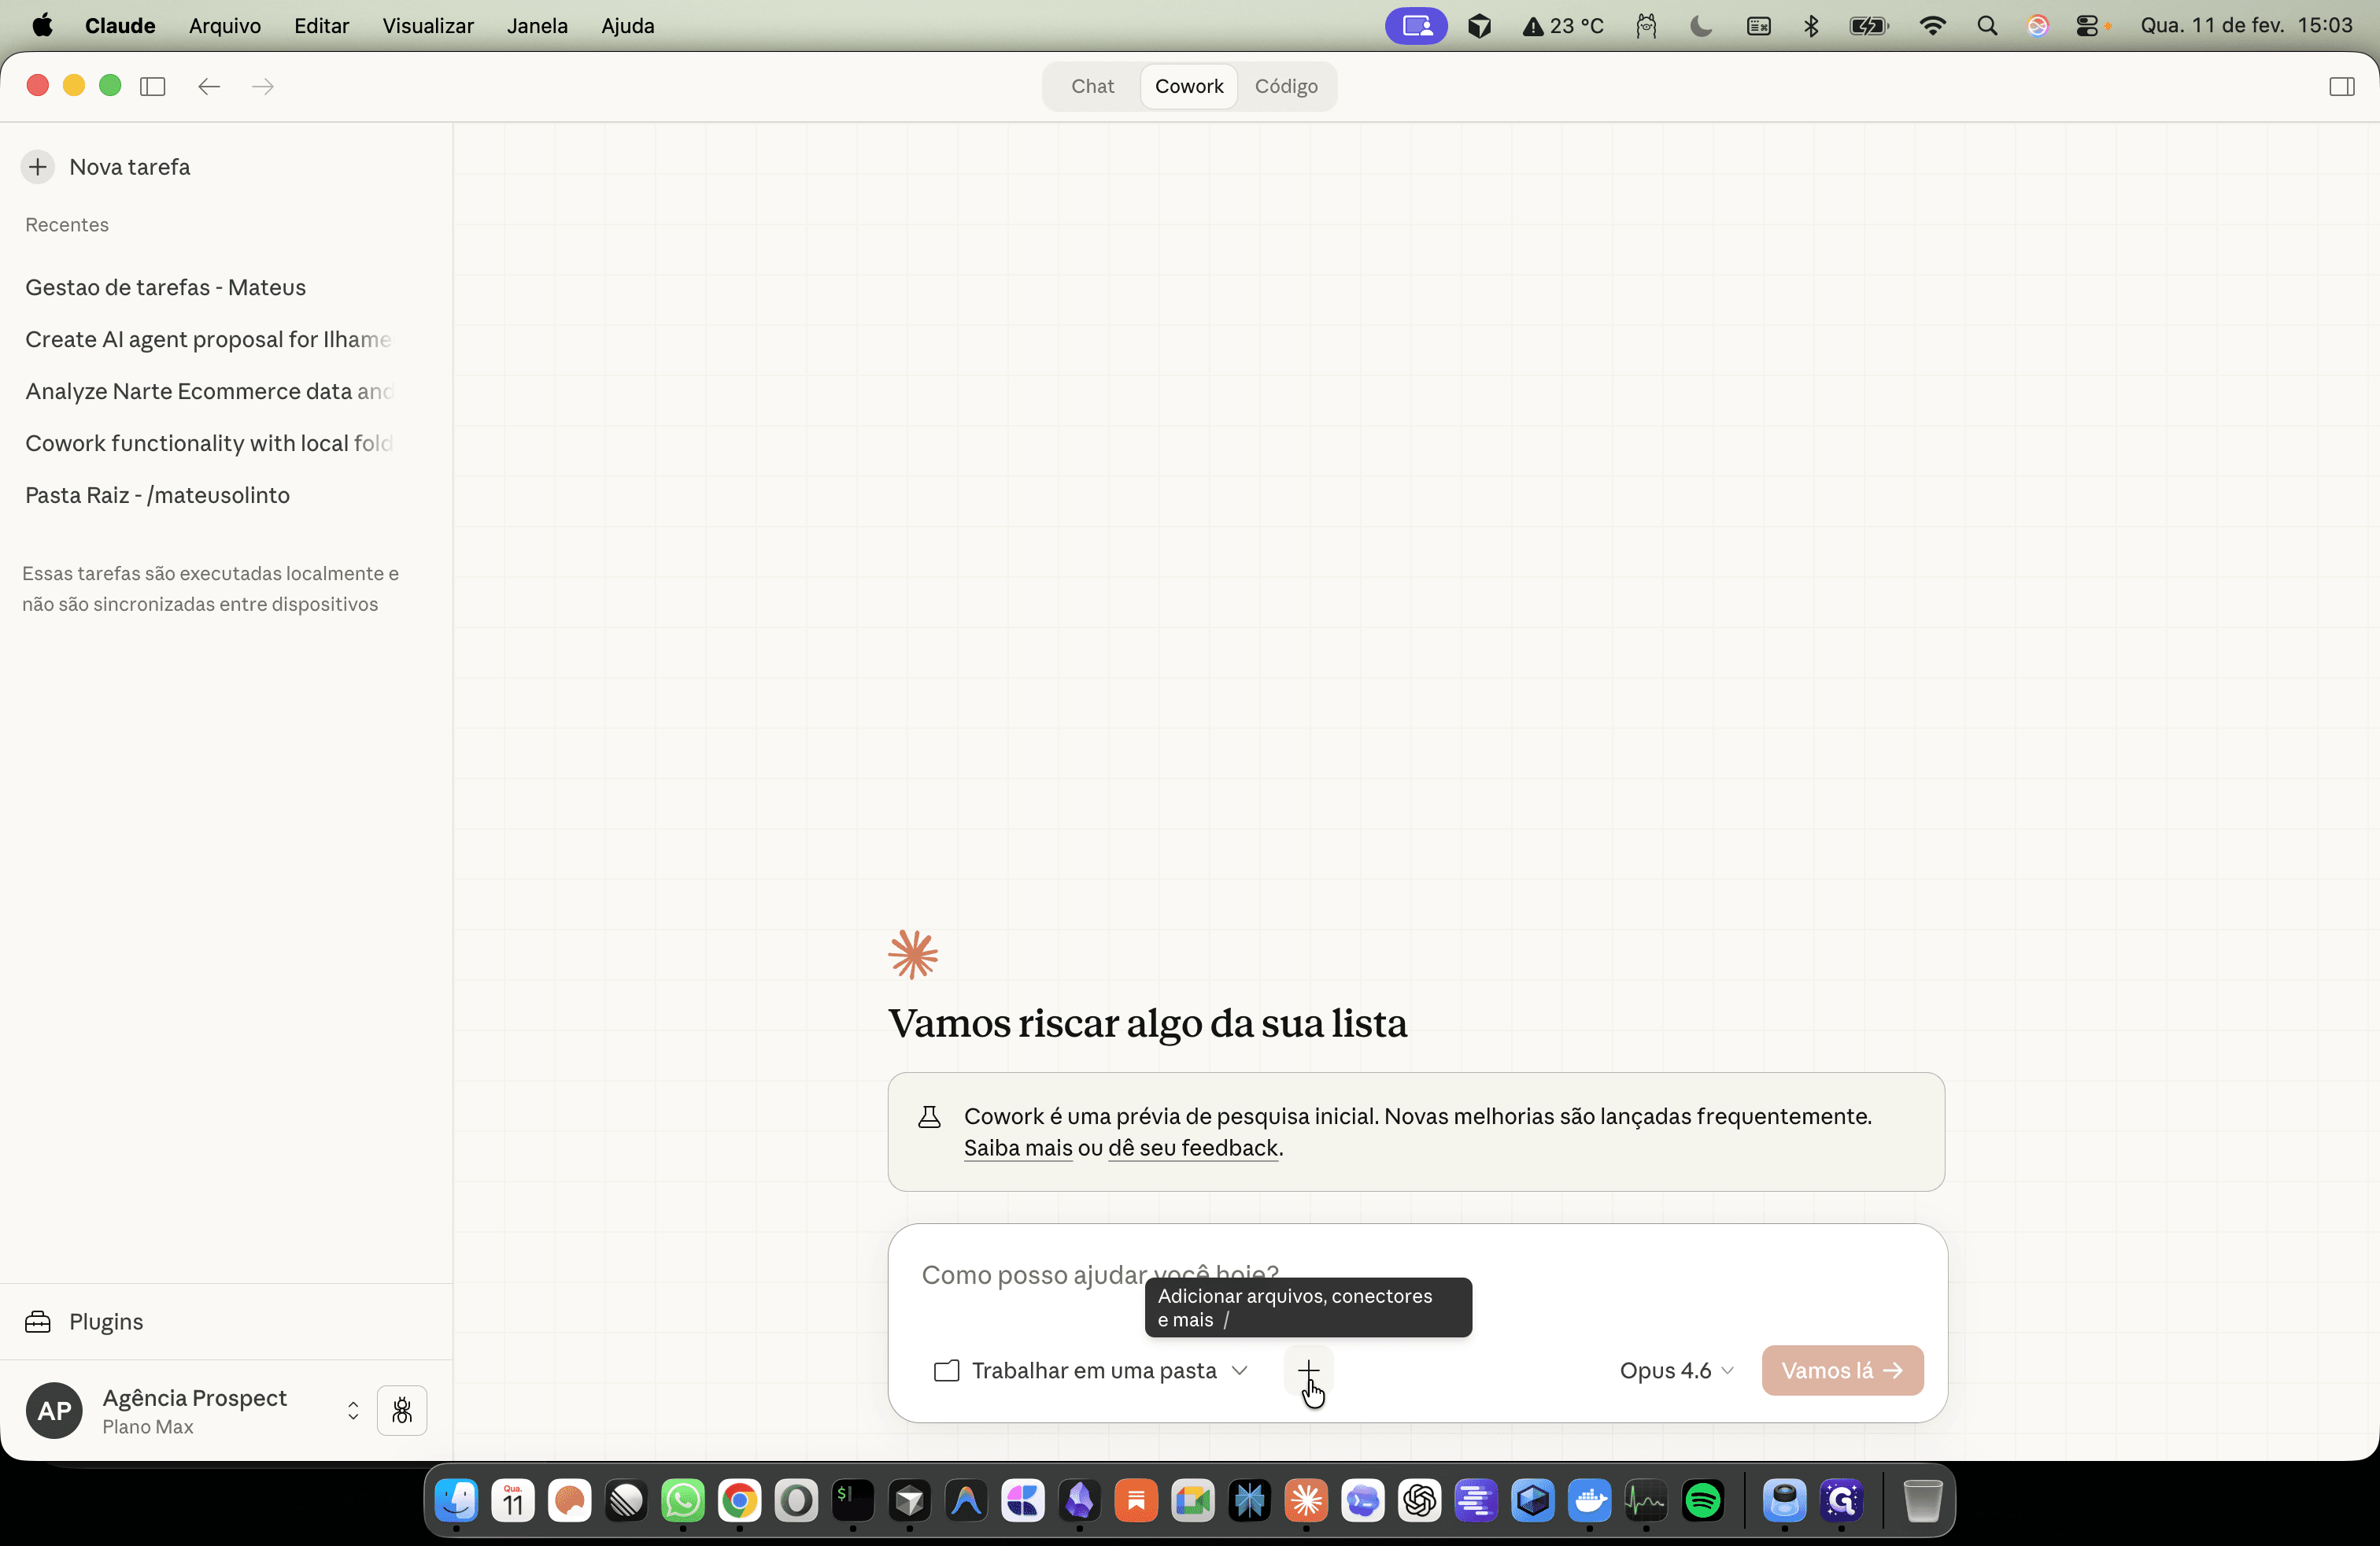This screenshot has height=1546, width=2380.
Task: Open Cowork functionality with local folder task
Action: click(209, 443)
